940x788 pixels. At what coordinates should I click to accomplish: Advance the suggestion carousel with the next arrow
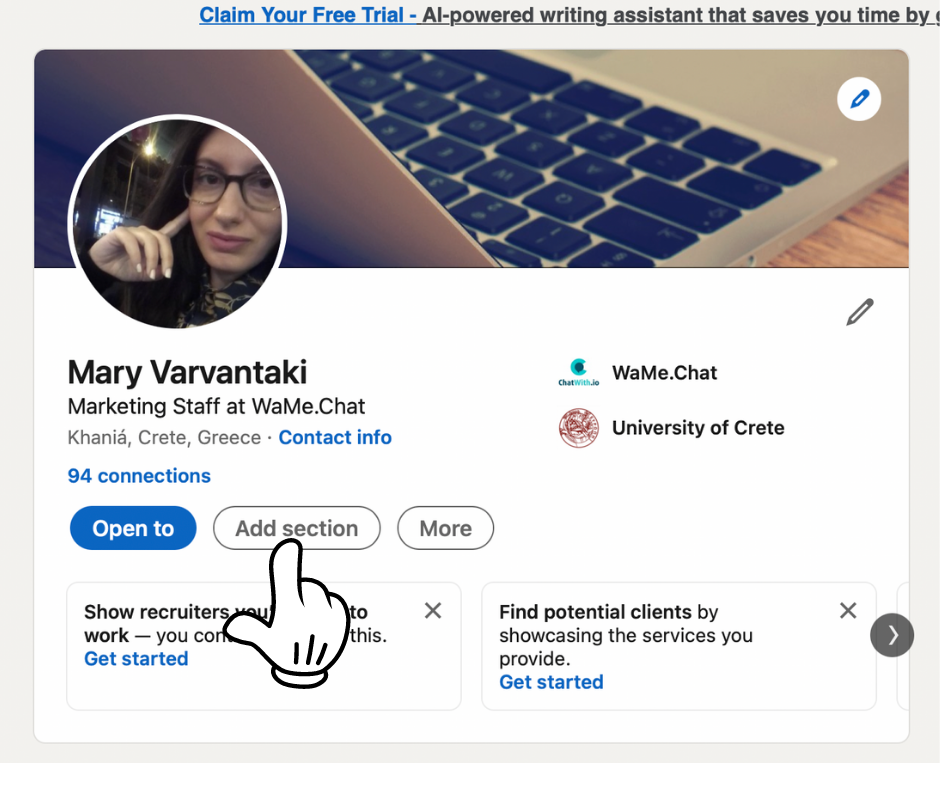pos(892,634)
